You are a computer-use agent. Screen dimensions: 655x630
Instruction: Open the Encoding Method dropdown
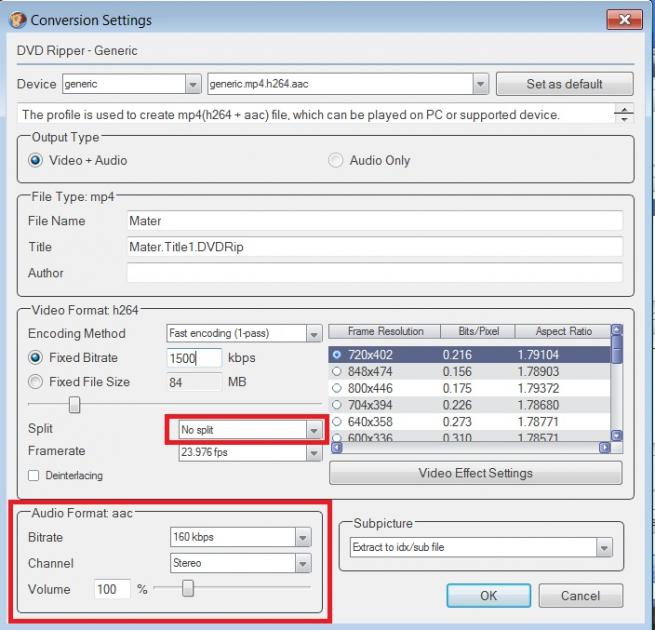314,334
